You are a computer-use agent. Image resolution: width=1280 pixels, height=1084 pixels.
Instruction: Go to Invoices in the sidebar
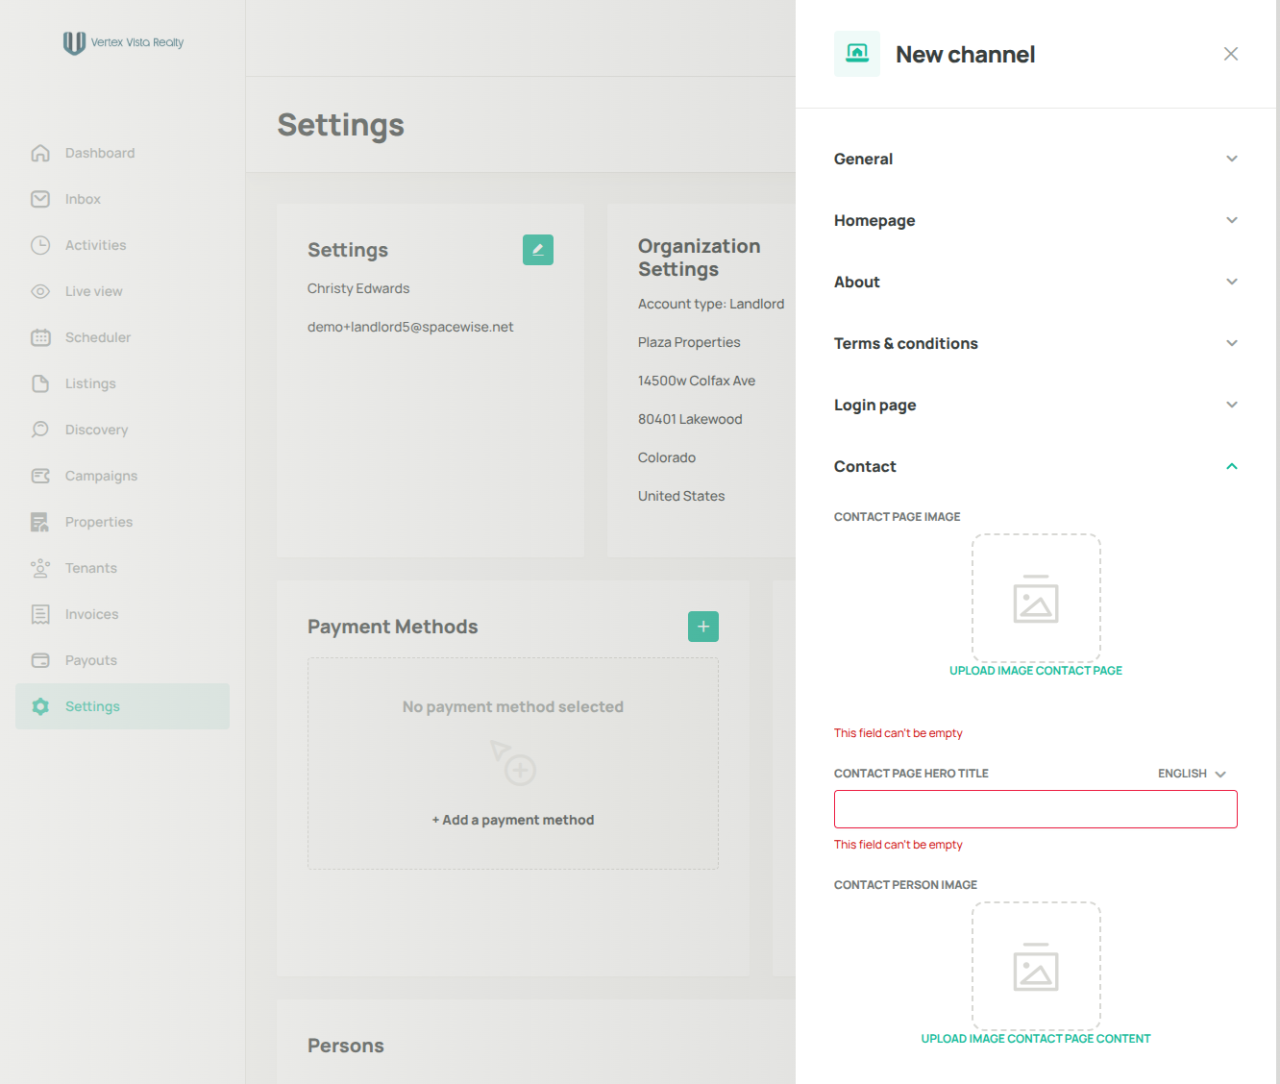(92, 614)
